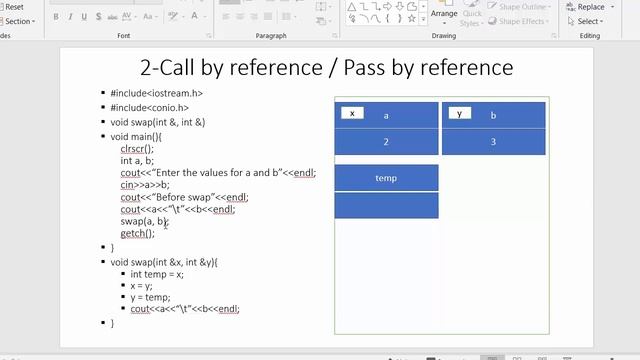640x360 pixels.
Task: Click the 'swap(a, b);' line
Action: [x=144, y=221]
